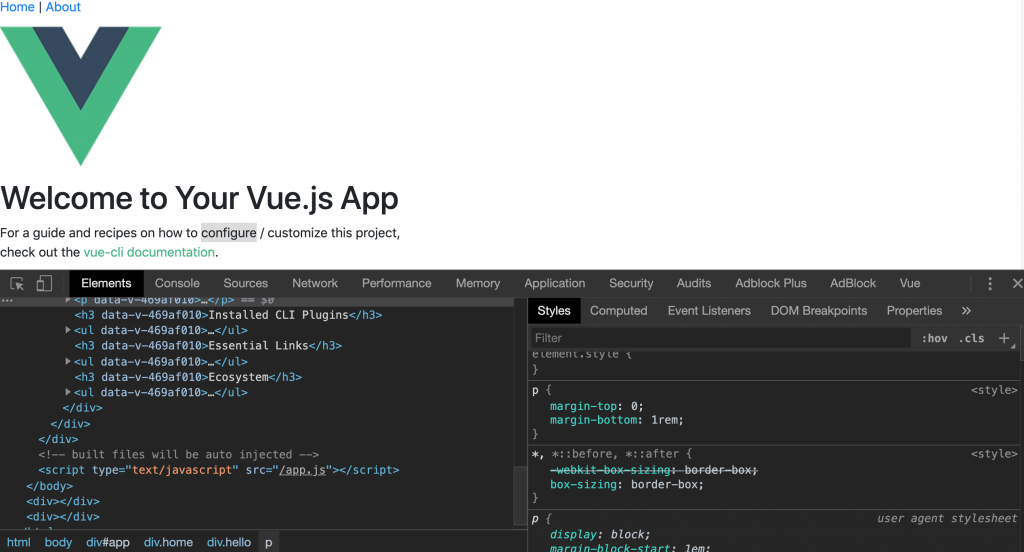Screen dimensions: 1024x552
Task: Expand the collapsed p element row
Action: 68,300
